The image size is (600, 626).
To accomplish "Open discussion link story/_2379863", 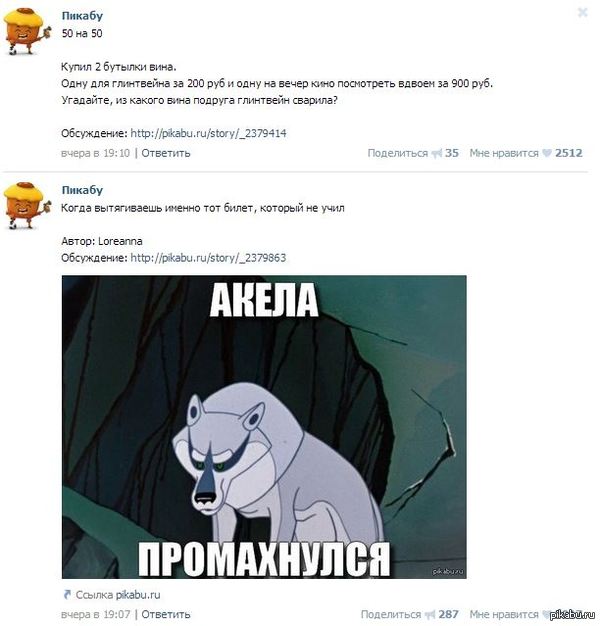I will [x=208, y=258].
